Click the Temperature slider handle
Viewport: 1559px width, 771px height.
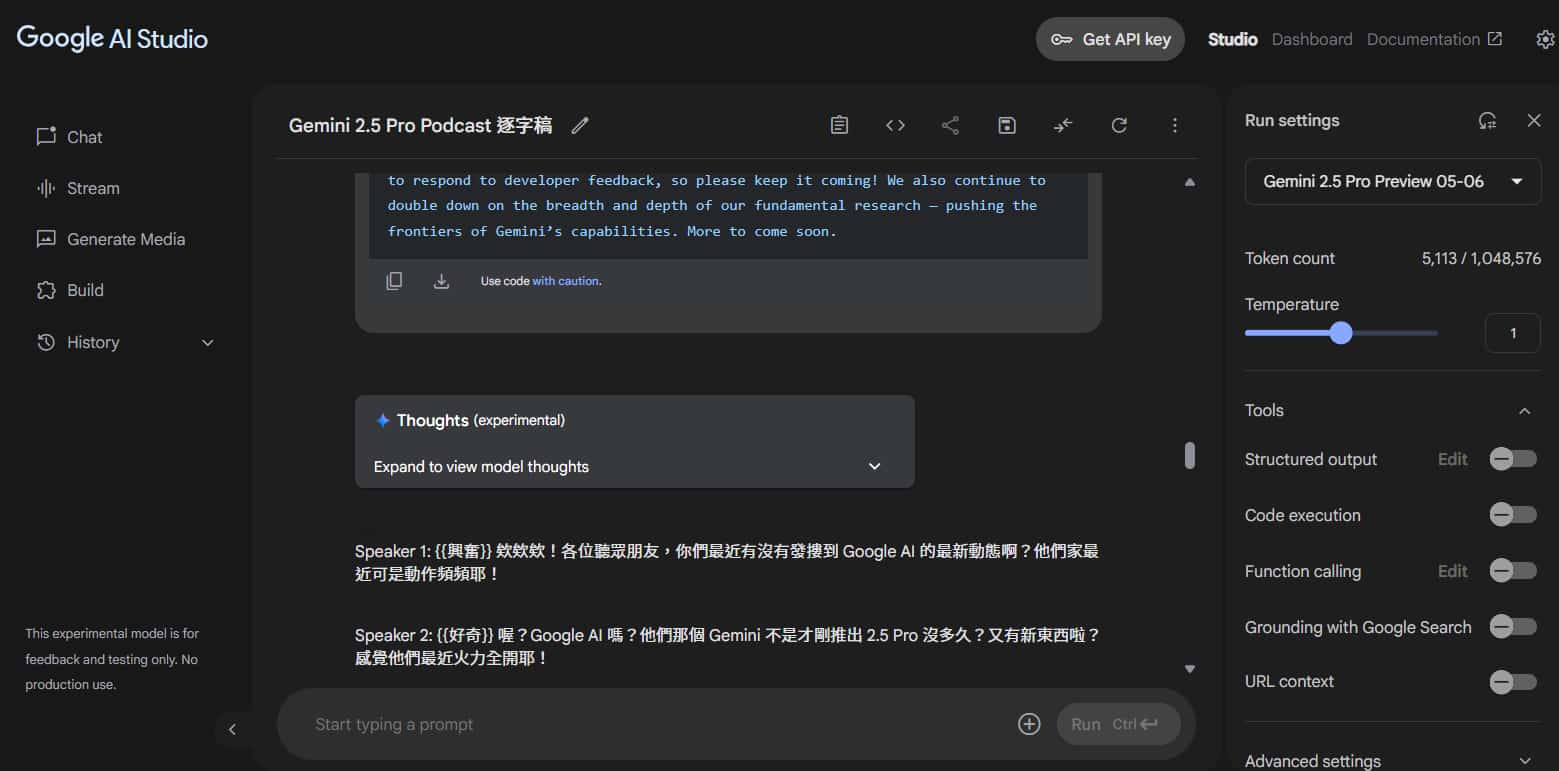[1341, 333]
